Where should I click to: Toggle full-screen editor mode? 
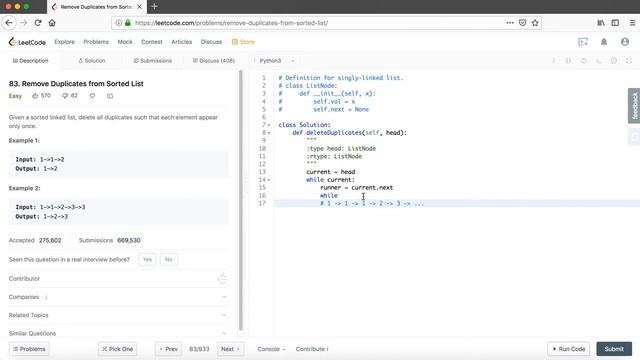(x=629, y=61)
